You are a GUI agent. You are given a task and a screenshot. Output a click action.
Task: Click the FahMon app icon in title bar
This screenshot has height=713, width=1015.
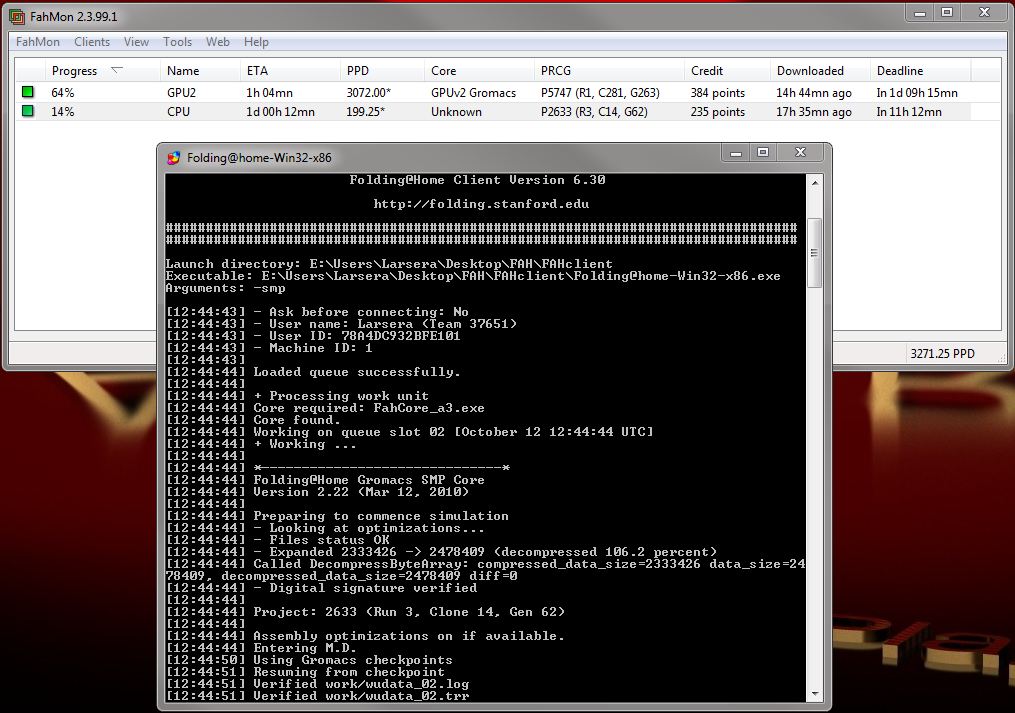(x=17, y=16)
